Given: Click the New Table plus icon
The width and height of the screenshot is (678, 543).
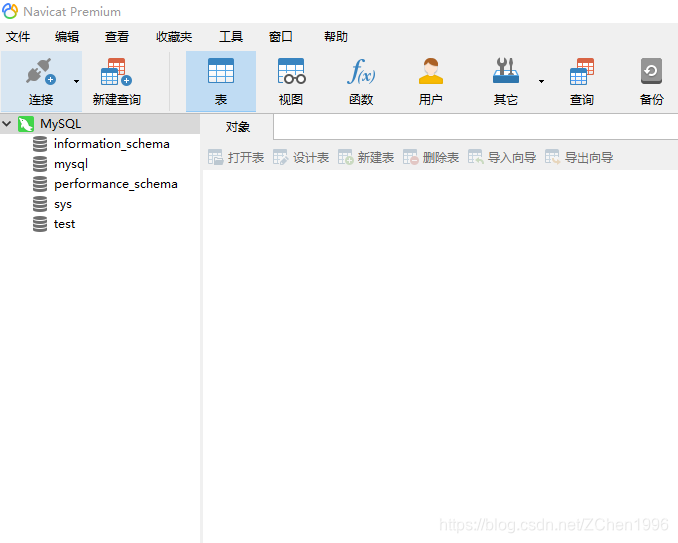Looking at the screenshot, I should pyautogui.click(x=345, y=157).
